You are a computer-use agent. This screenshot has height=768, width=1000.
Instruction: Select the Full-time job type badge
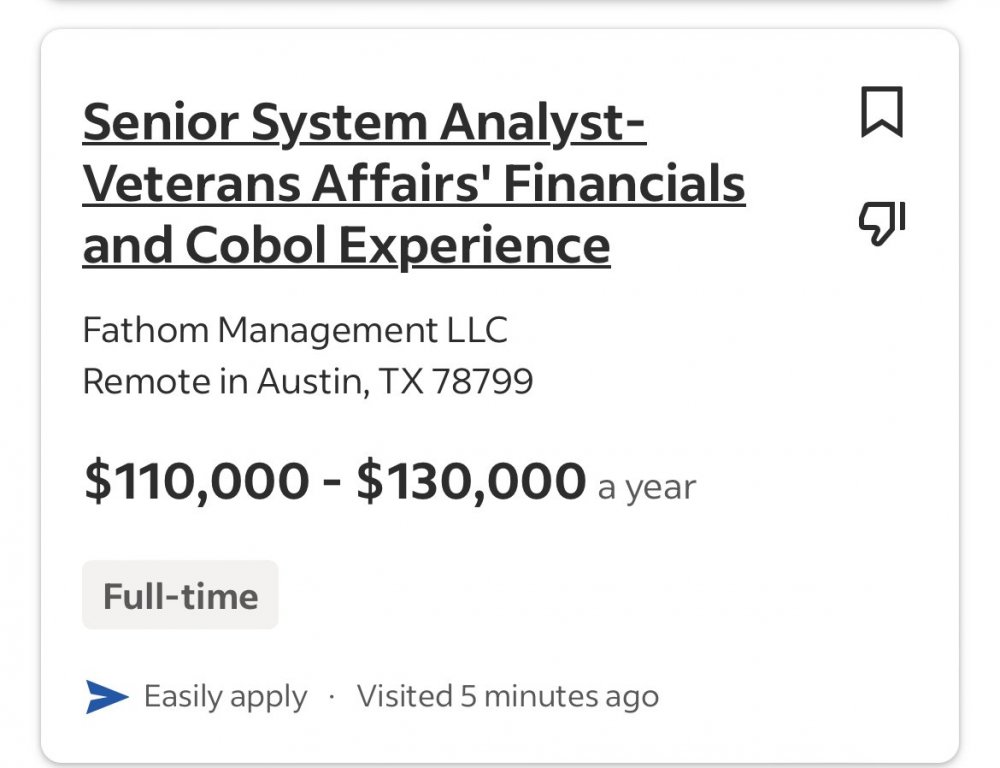(x=180, y=596)
